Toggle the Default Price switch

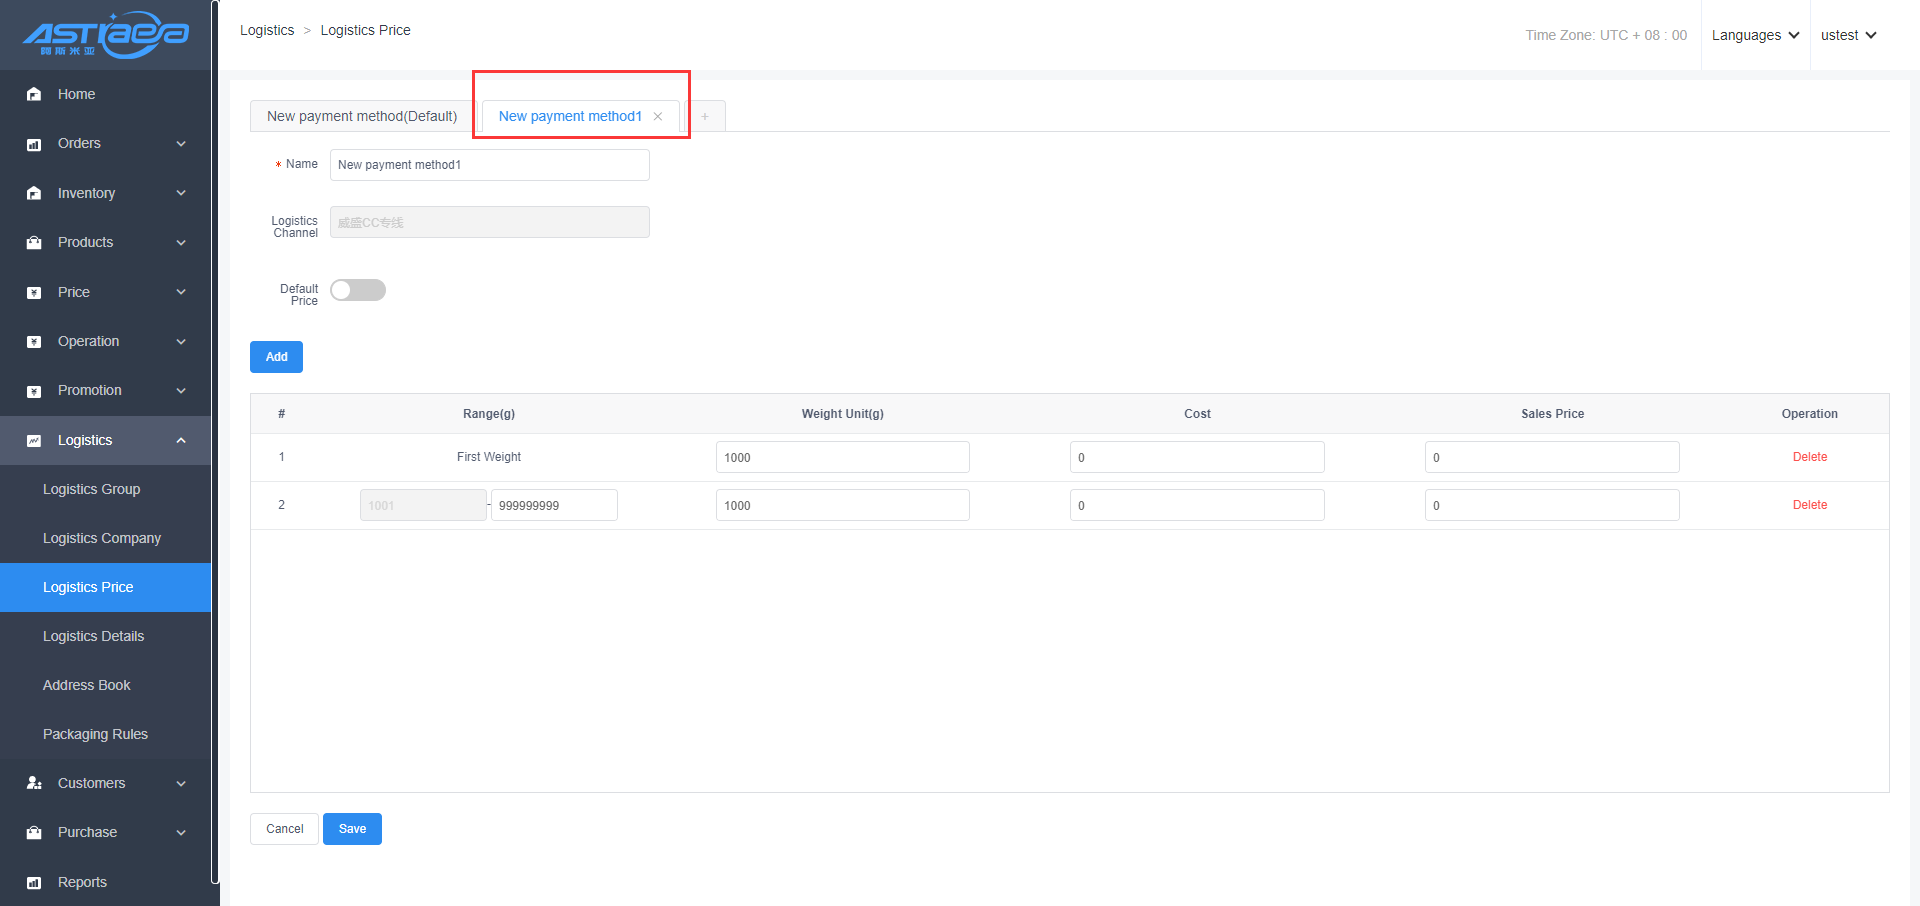(x=358, y=290)
